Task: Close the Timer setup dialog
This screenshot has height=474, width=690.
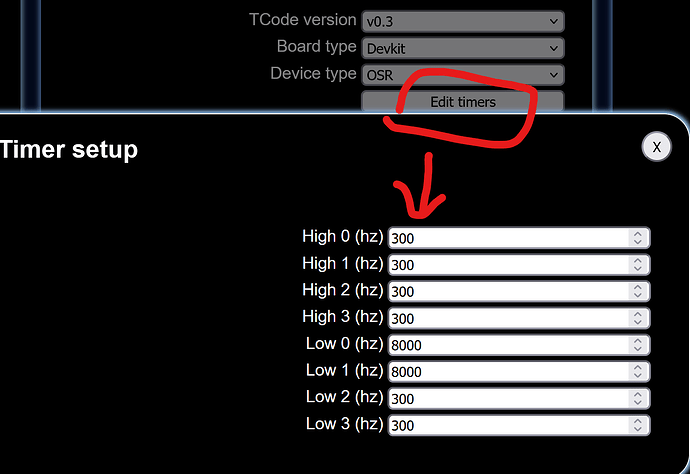Action: coord(656,146)
